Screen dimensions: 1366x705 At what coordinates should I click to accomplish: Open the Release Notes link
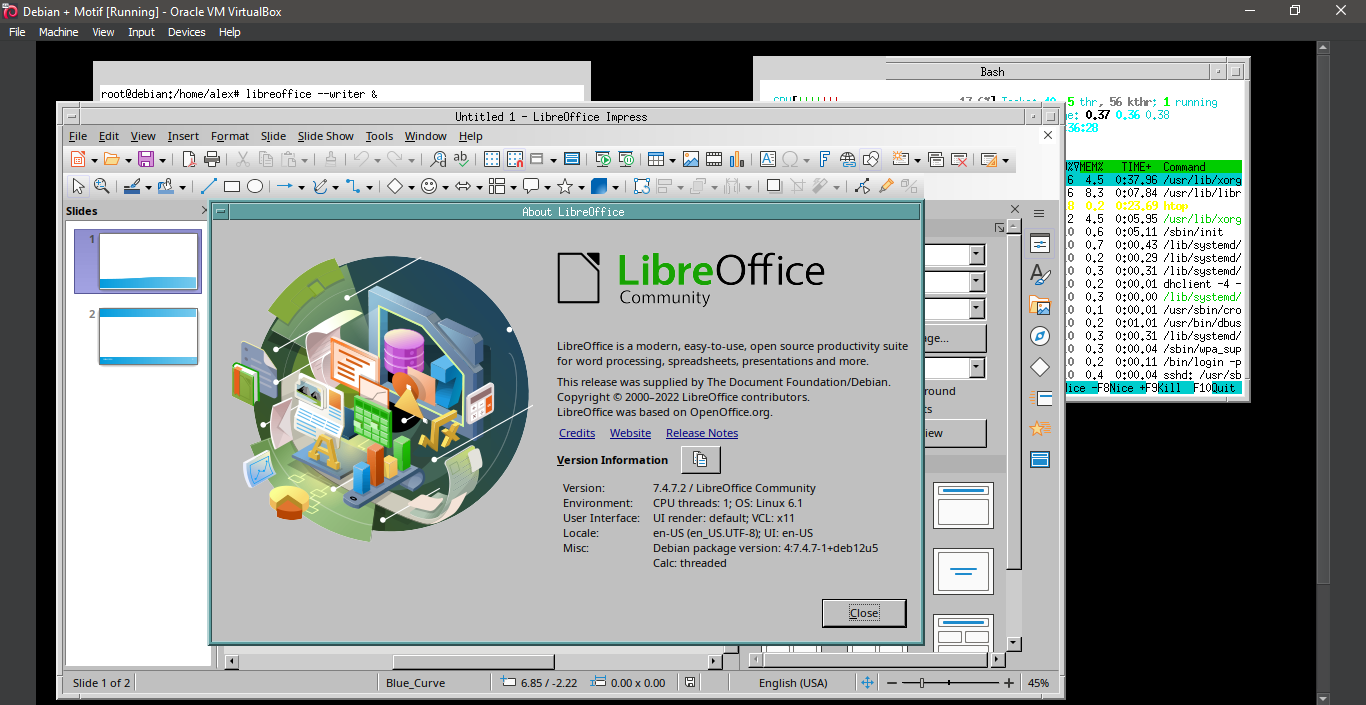point(702,433)
